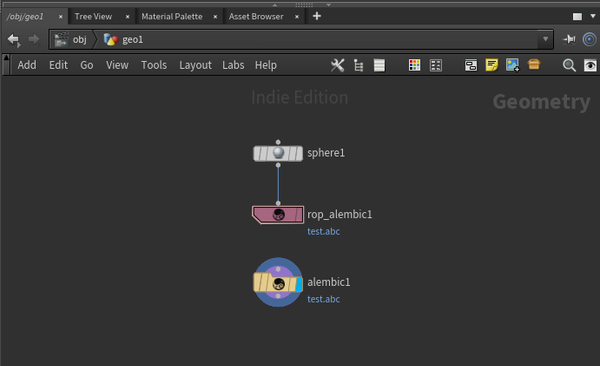This screenshot has width=600, height=366.
Task: Create a network box icon
Action: [x=471, y=65]
